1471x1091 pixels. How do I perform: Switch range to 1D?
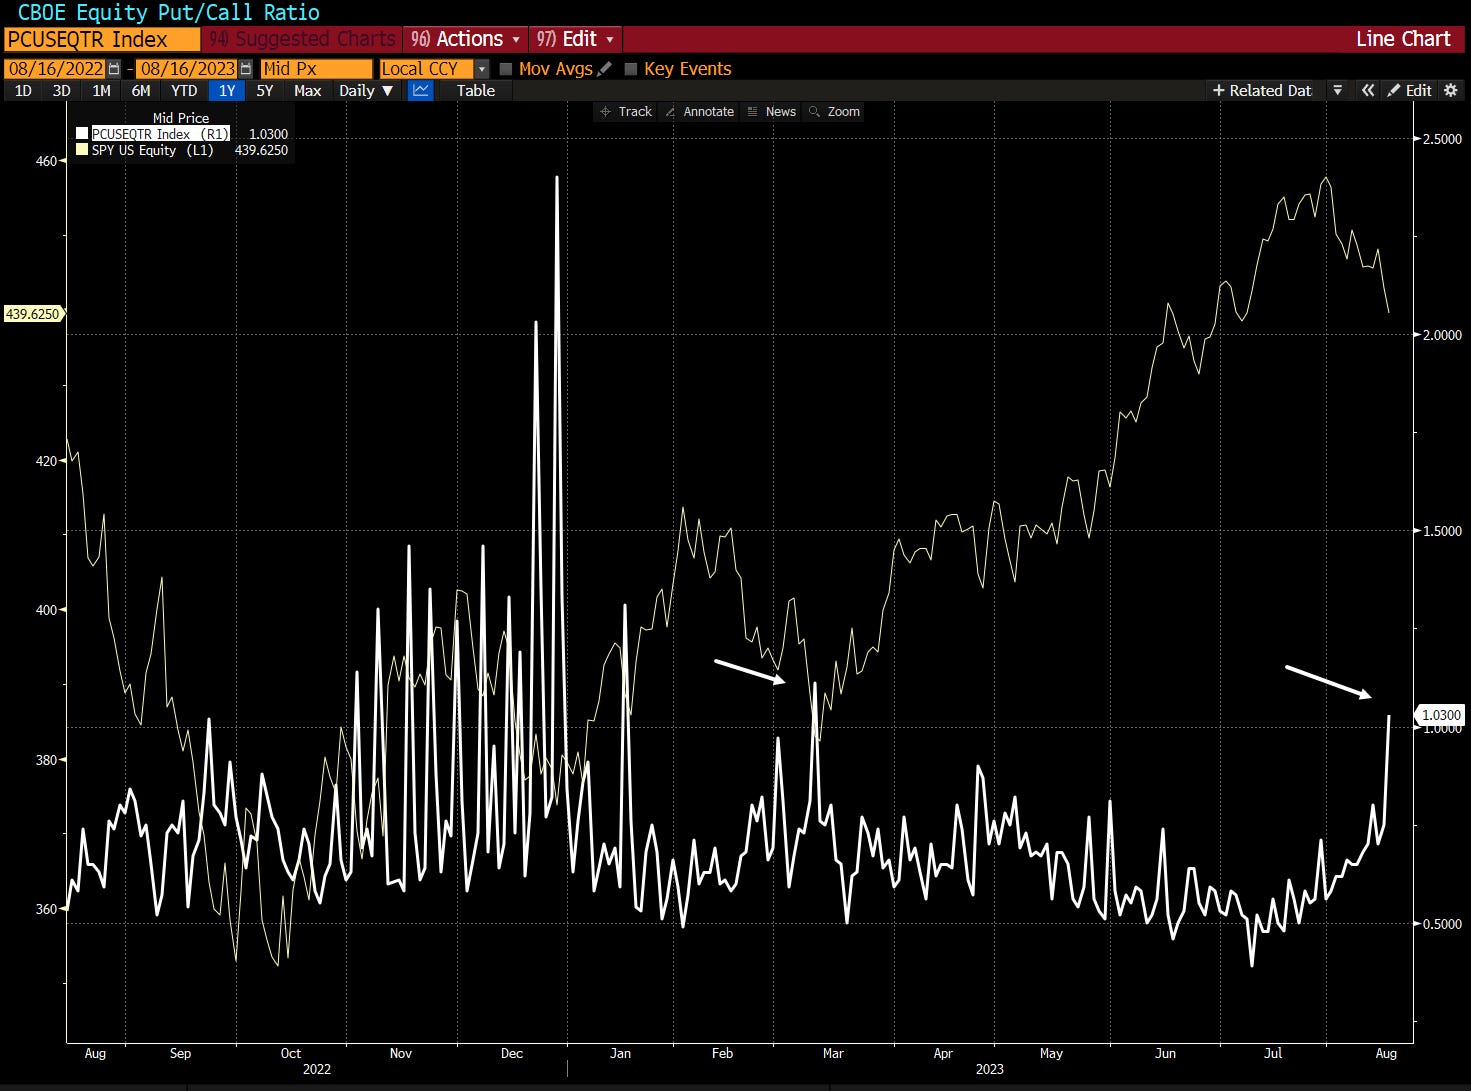click(23, 90)
